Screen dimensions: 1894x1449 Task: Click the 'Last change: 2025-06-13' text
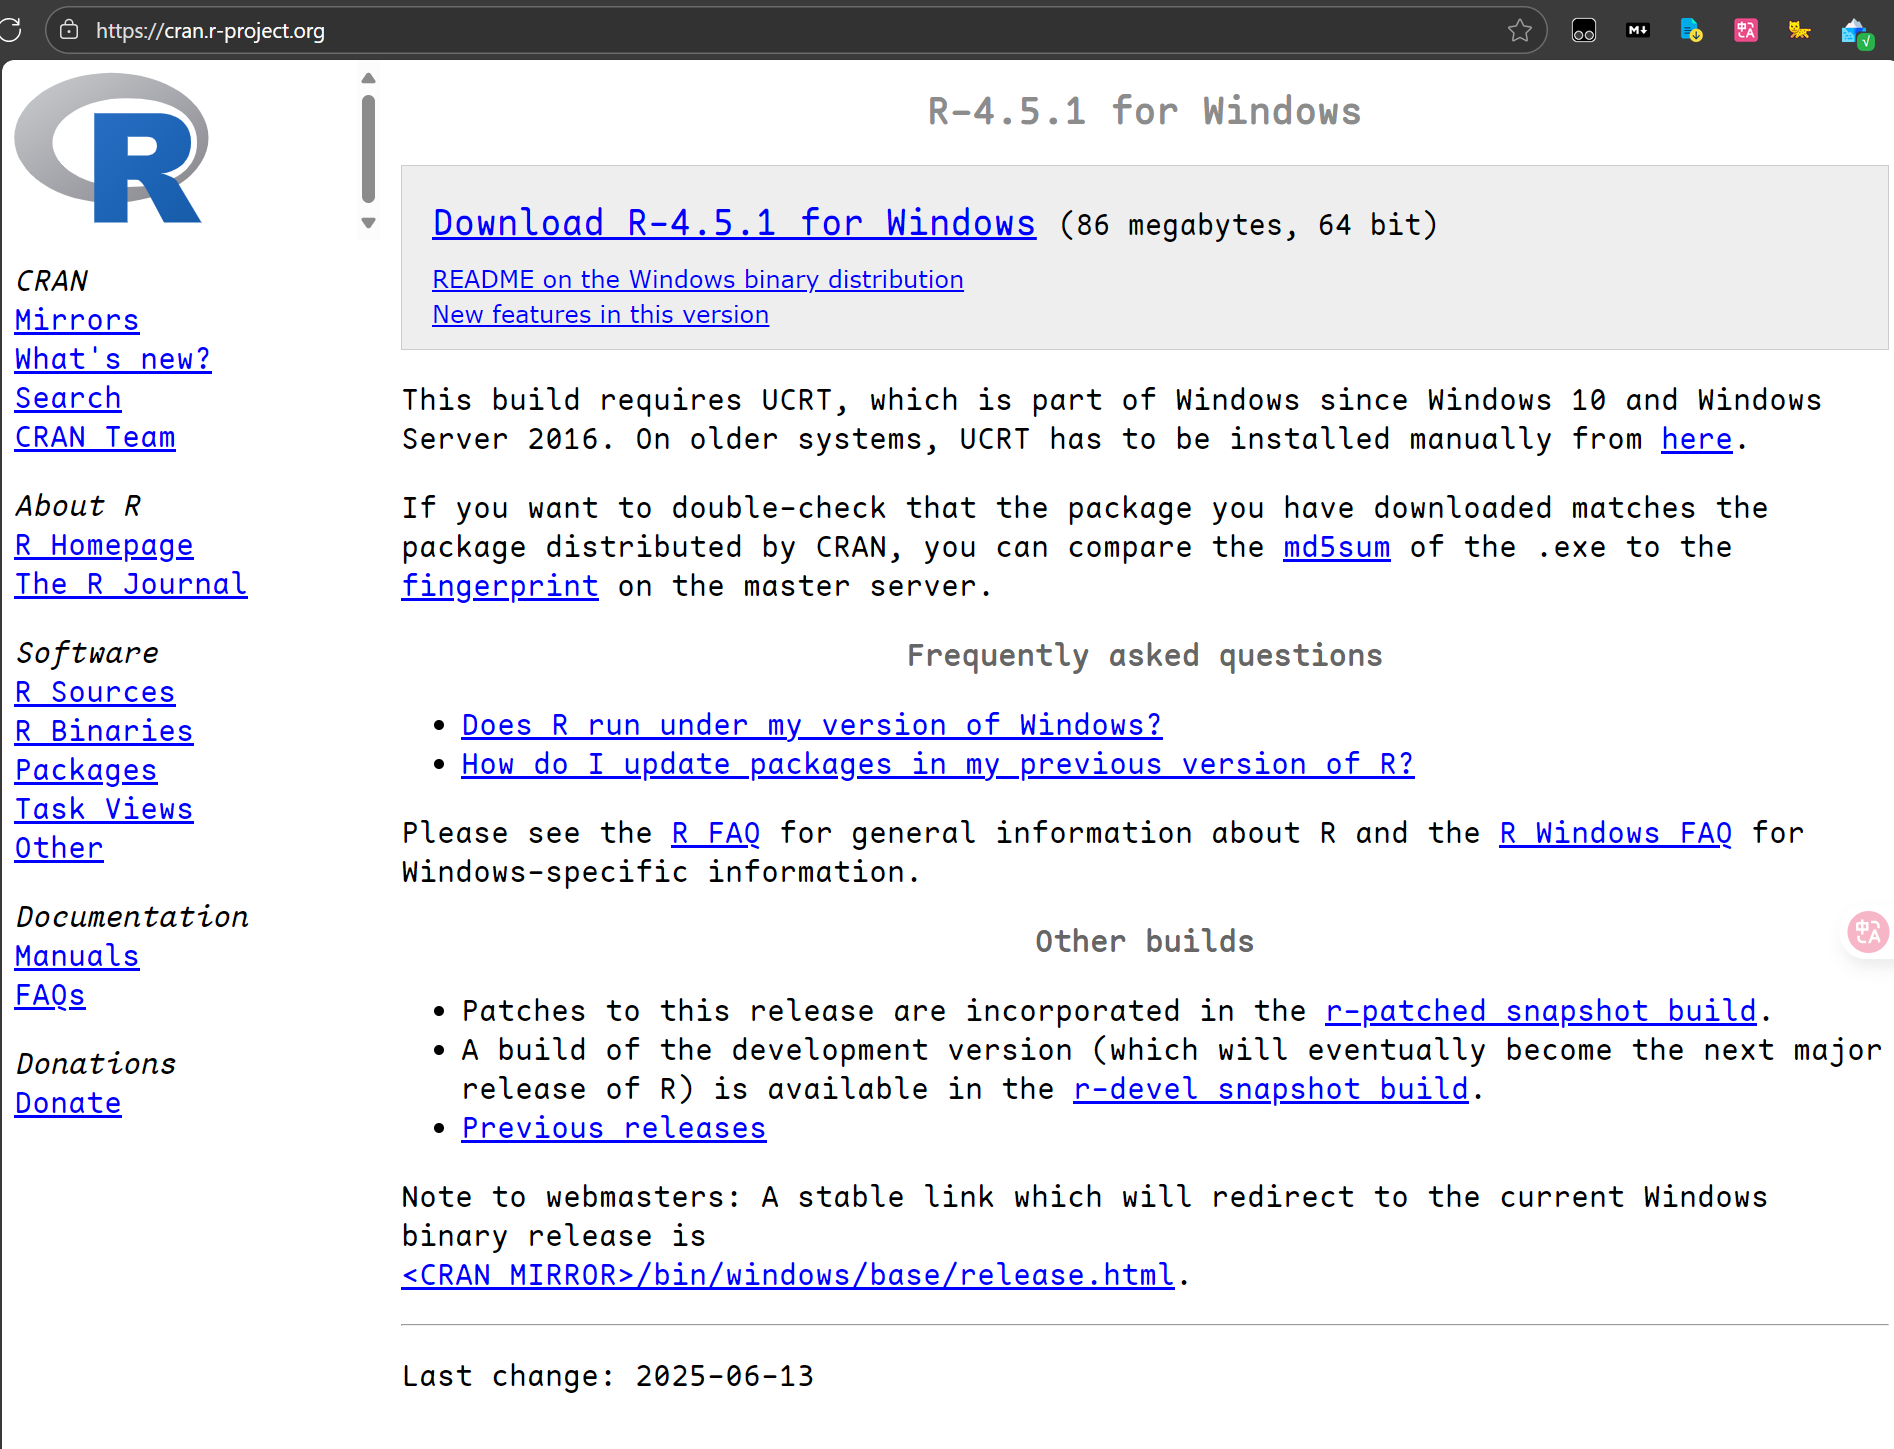[x=608, y=1376]
